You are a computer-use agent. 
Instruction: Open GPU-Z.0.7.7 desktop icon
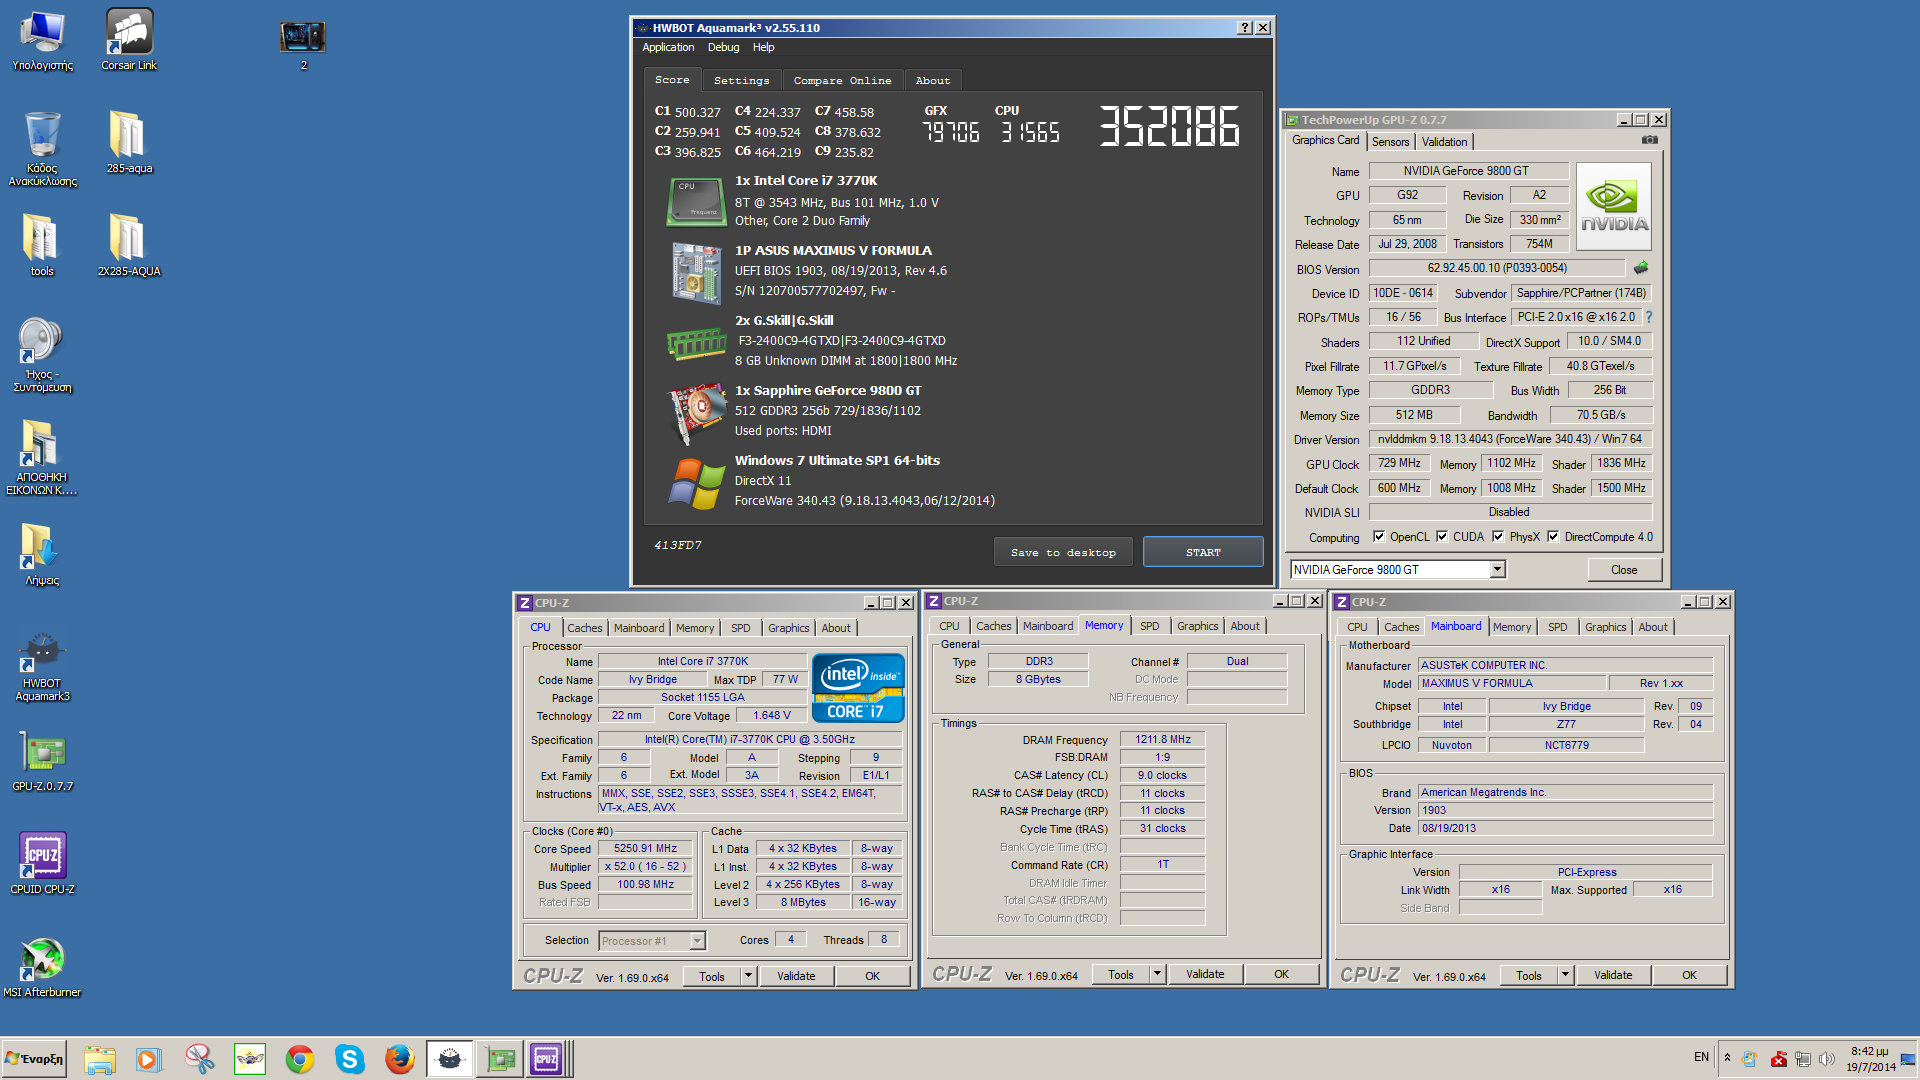(42, 762)
